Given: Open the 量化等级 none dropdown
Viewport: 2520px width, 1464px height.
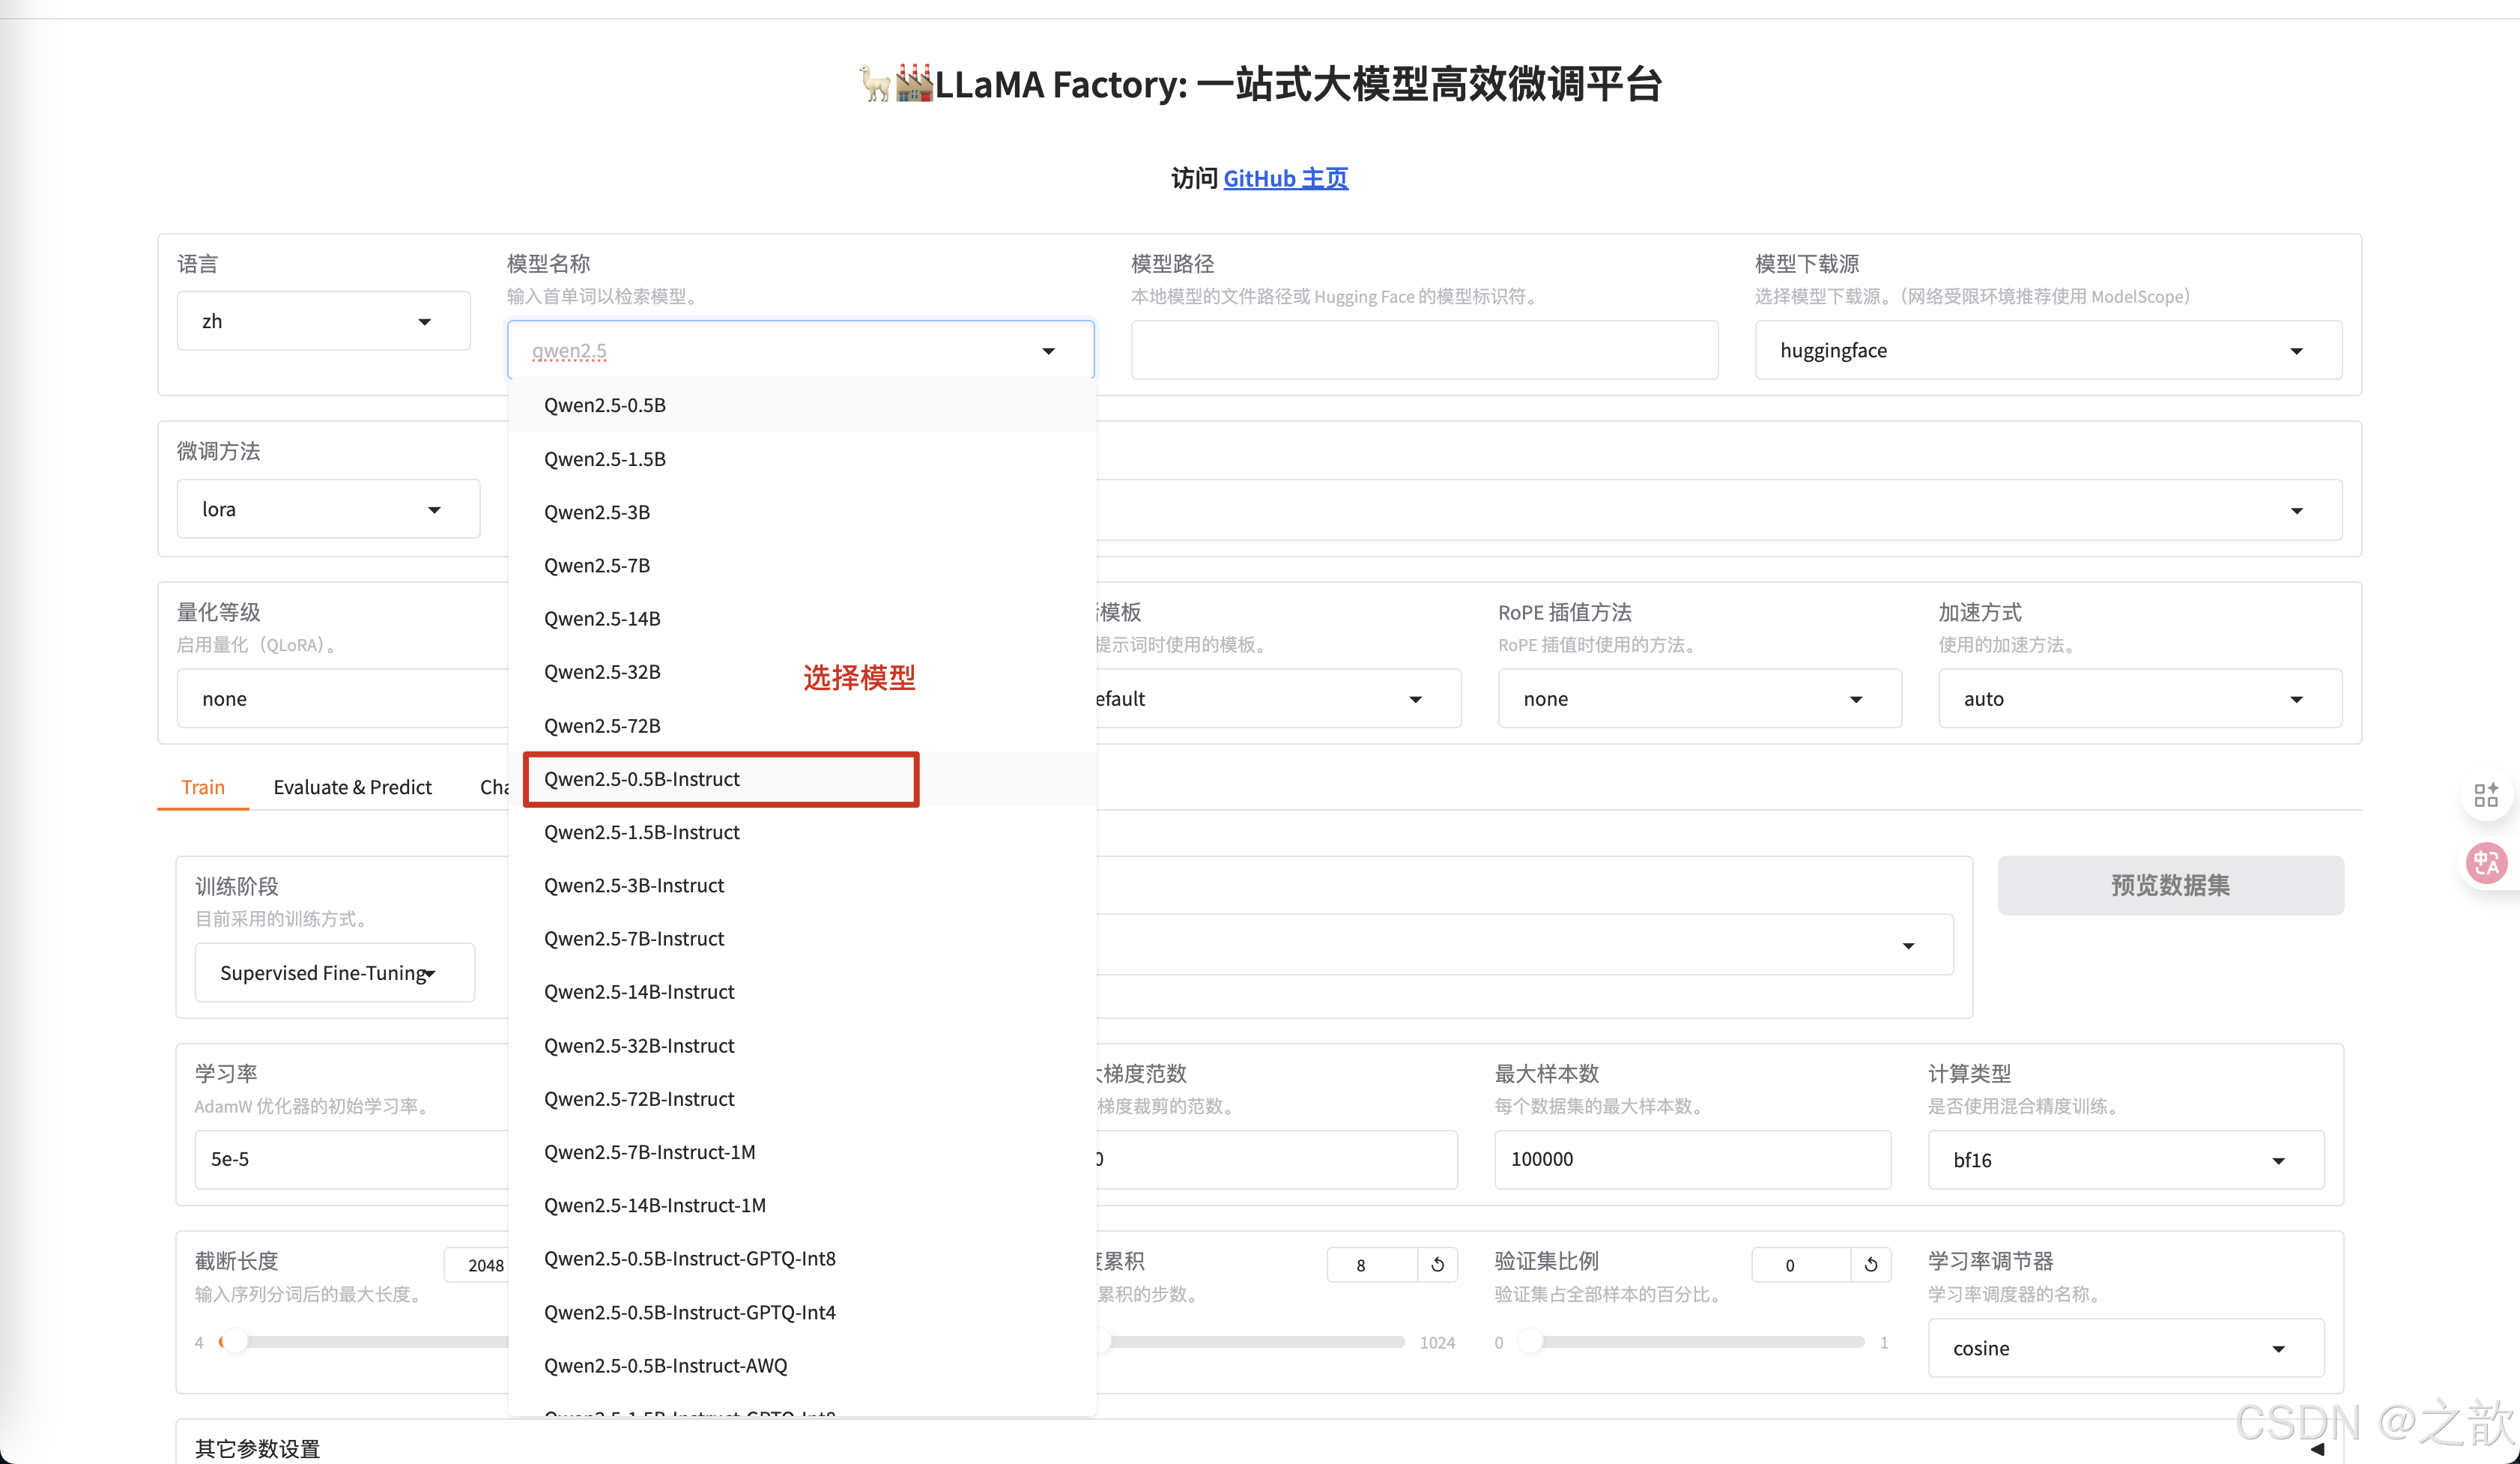Looking at the screenshot, I should pos(343,698).
